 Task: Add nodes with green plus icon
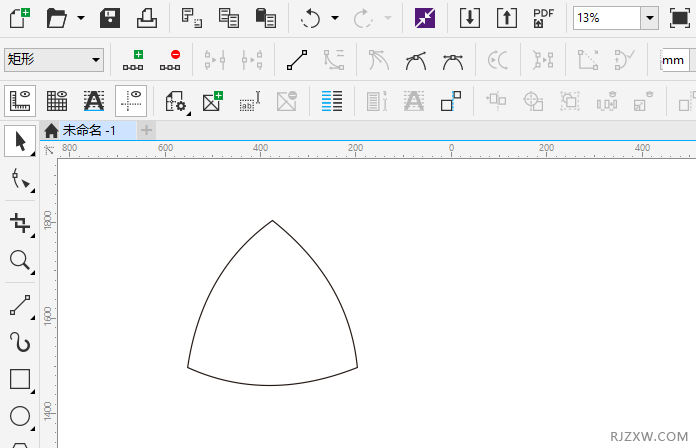pyautogui.click(x=133, y=60)
